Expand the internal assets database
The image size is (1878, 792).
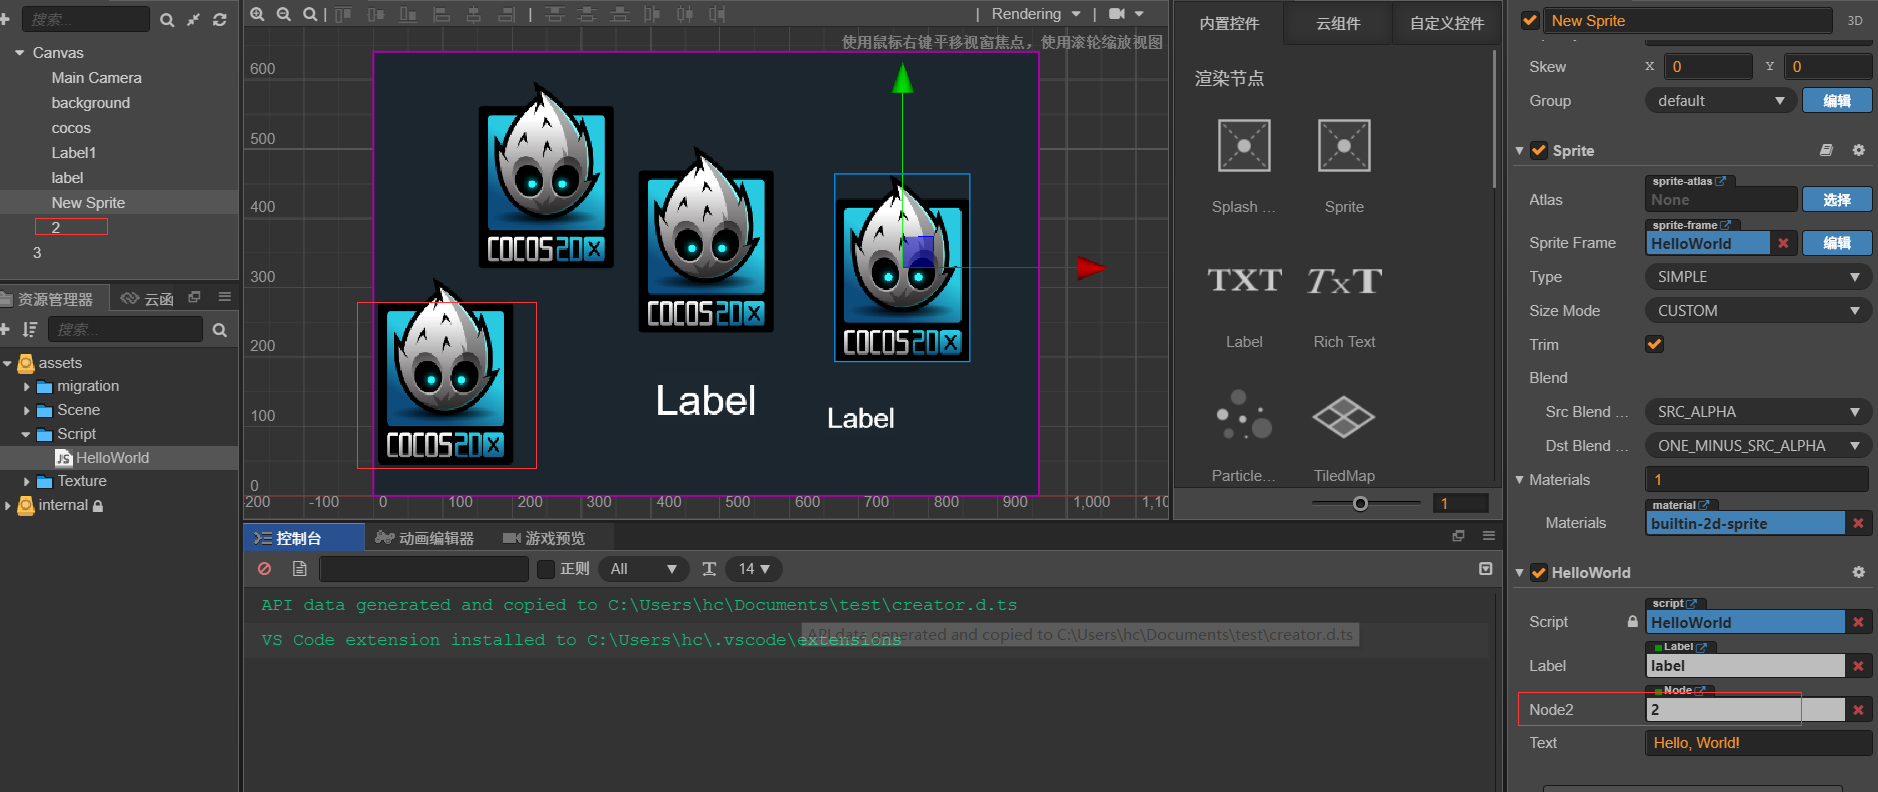tap(8, 506)
